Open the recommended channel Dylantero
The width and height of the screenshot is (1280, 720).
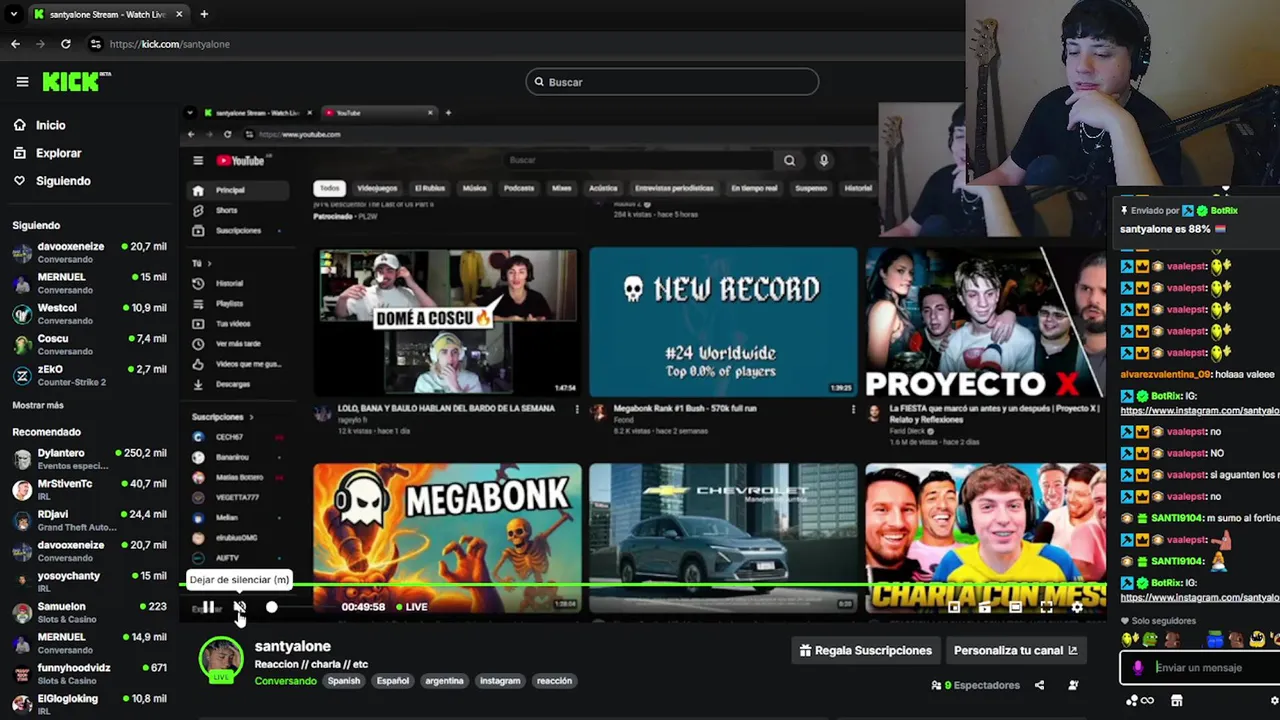click(90, 459)
